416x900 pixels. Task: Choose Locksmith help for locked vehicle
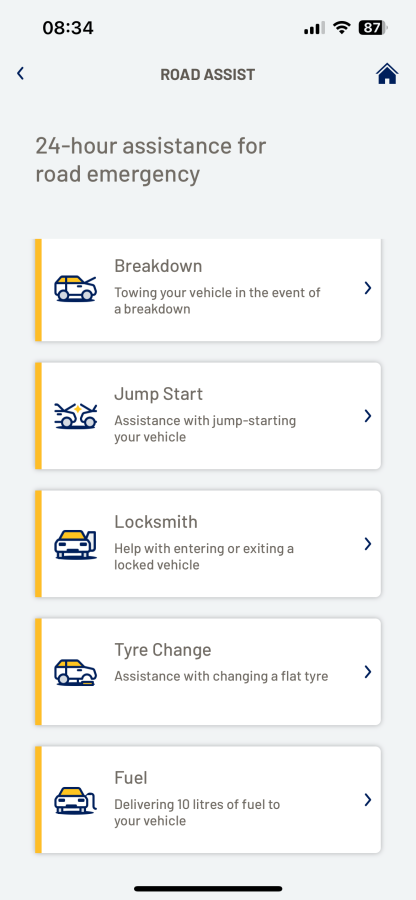pos(204,557)
